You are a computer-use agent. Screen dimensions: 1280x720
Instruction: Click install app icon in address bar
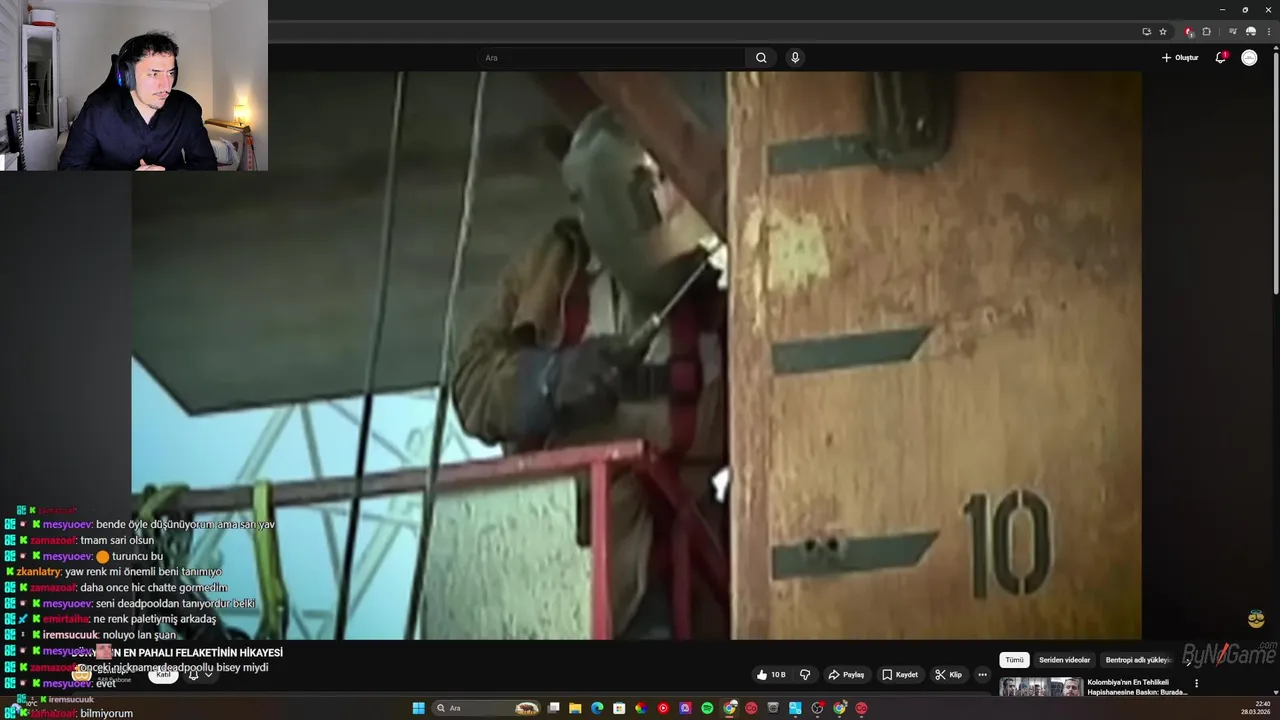pyautogui.click(x=1146, y=32)
